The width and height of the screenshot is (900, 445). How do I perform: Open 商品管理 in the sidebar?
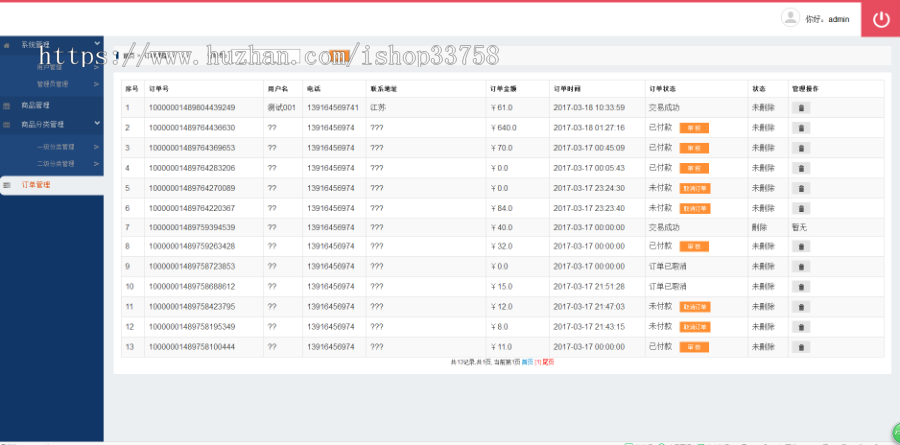coord(36,105)
